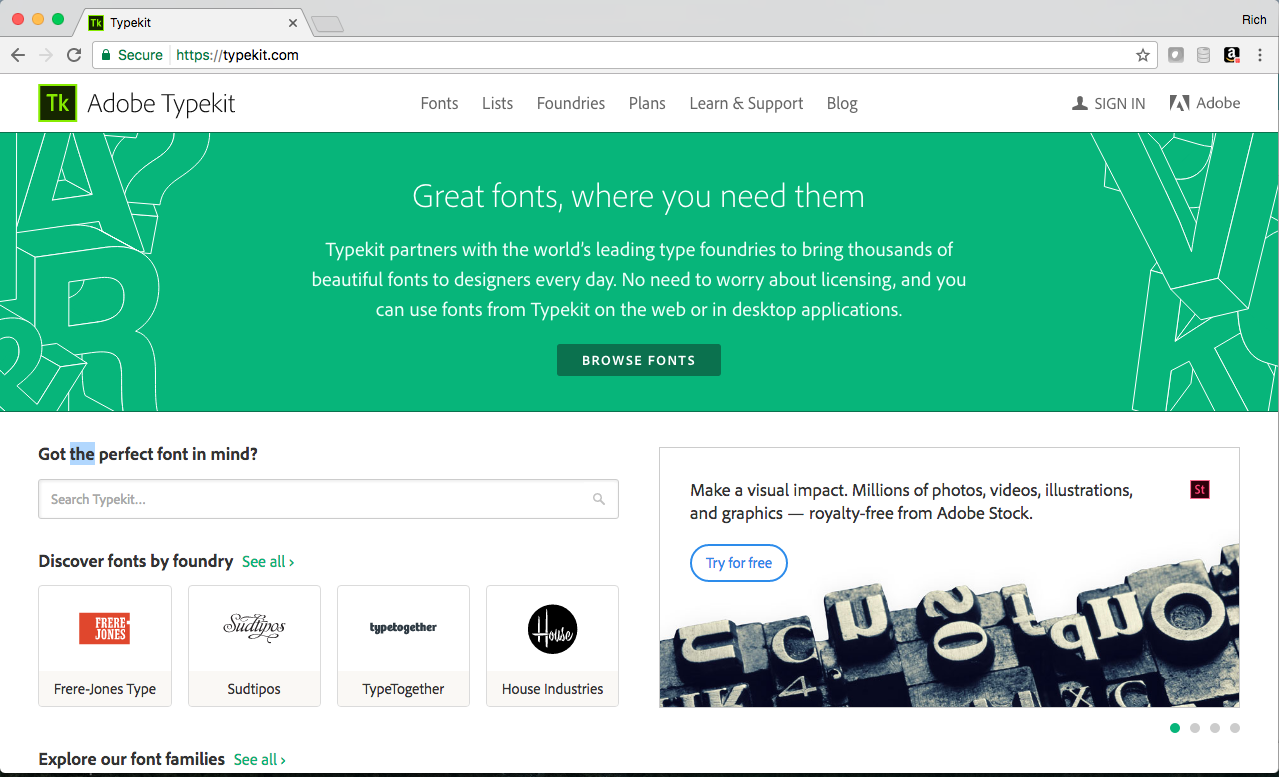Click the Typekit Tk logo icon
The width and height of the screenshot is (1279, 777).
click(x=57, y=103)
